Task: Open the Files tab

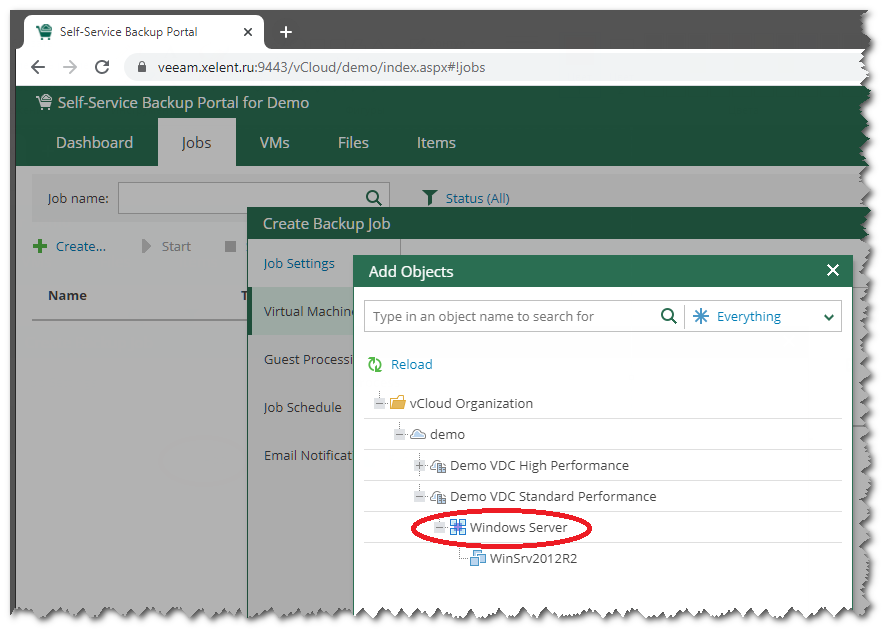Action: [x=353, y=142]
